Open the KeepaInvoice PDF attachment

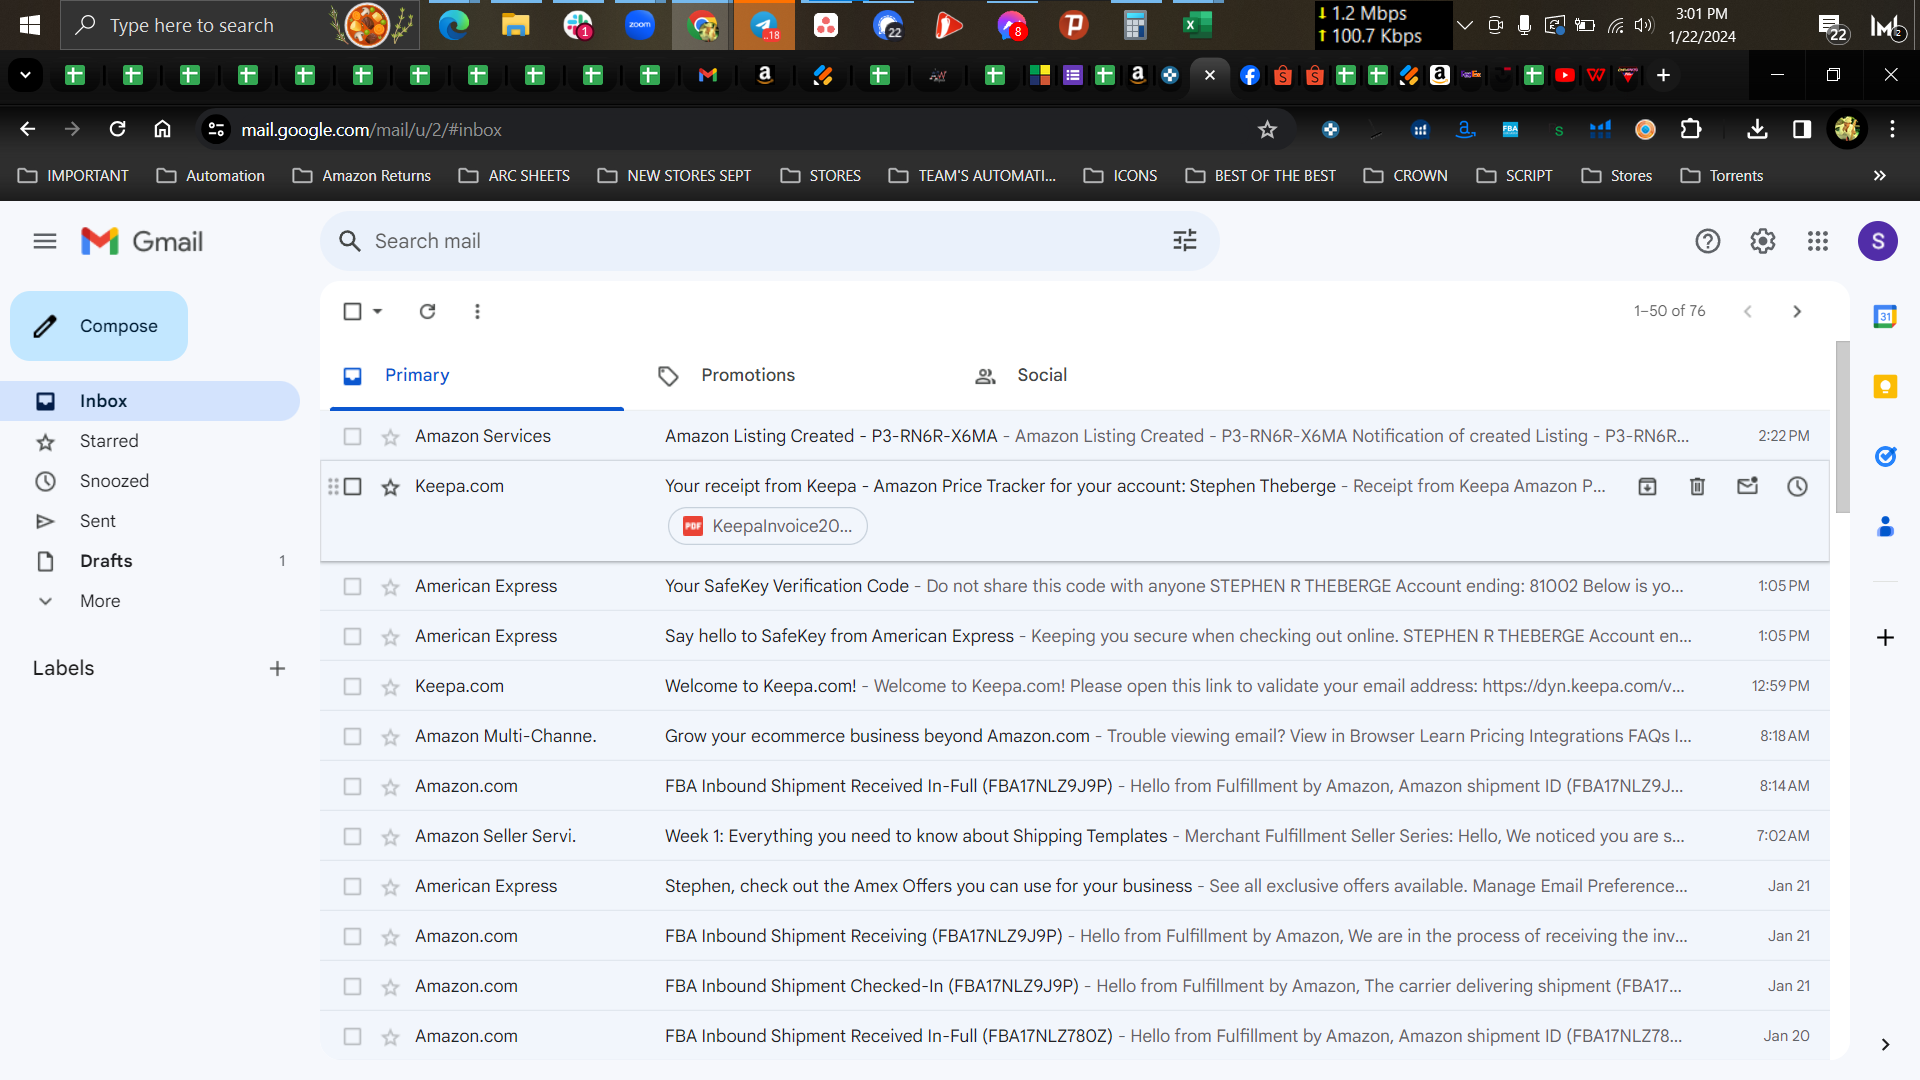pos(767,526)
